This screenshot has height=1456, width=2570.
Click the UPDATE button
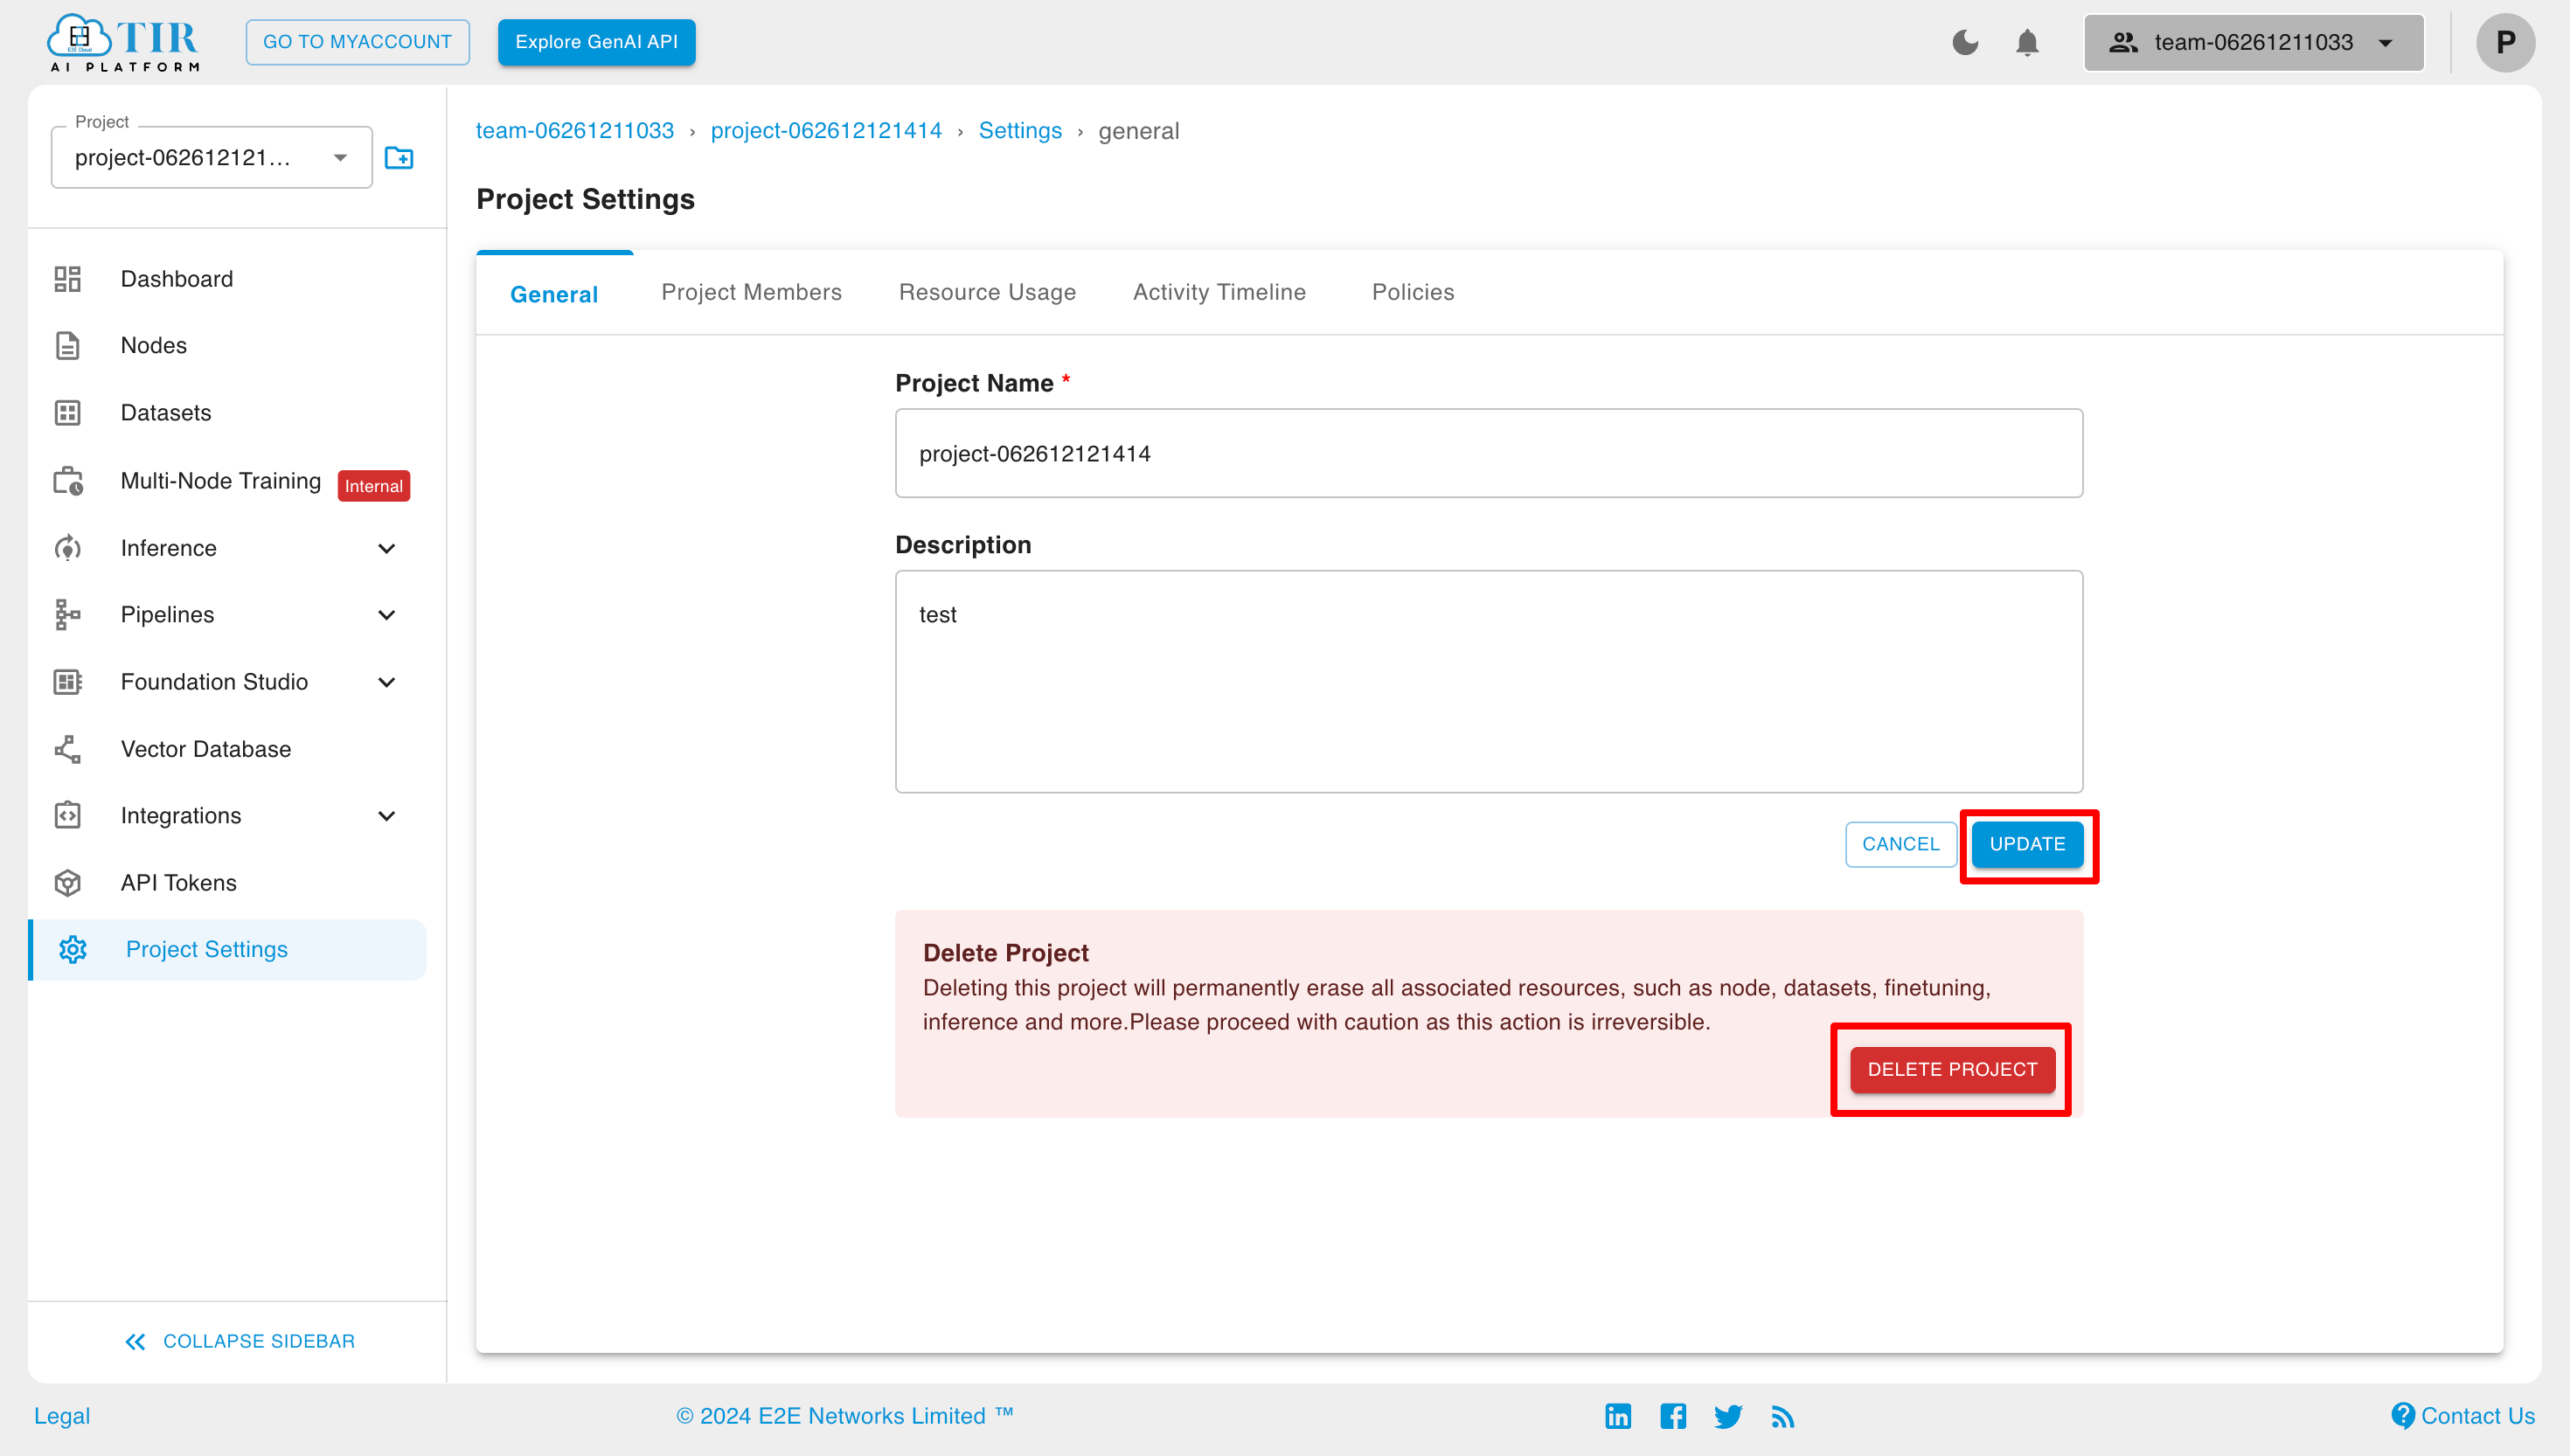[x=2027, y=844]
